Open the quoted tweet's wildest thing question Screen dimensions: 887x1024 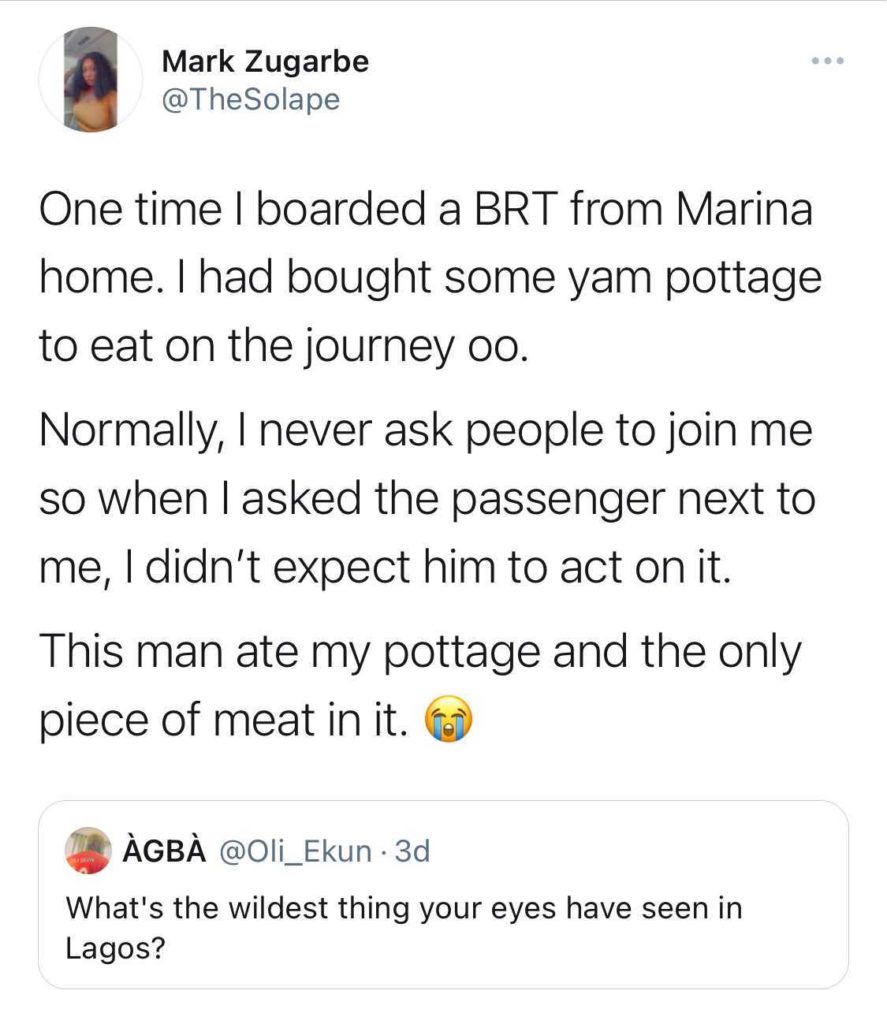coord(404,908)
